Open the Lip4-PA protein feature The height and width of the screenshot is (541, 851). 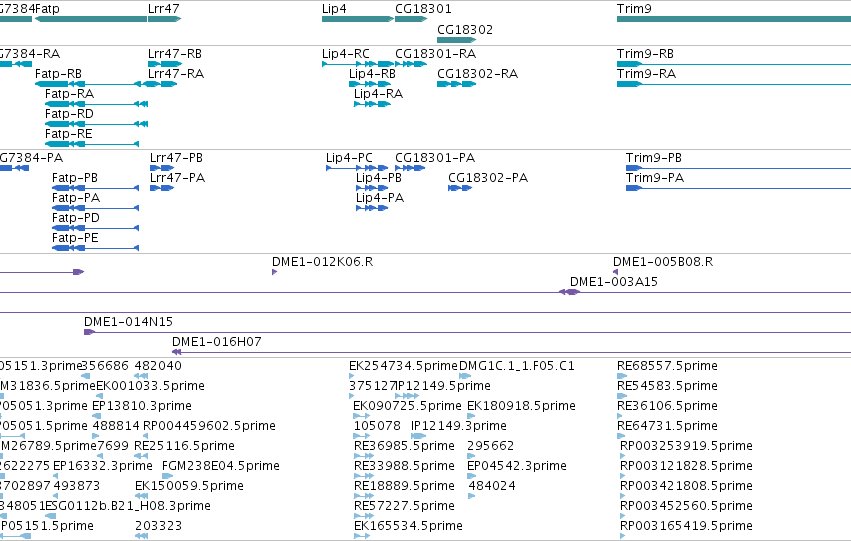(380, 198)
